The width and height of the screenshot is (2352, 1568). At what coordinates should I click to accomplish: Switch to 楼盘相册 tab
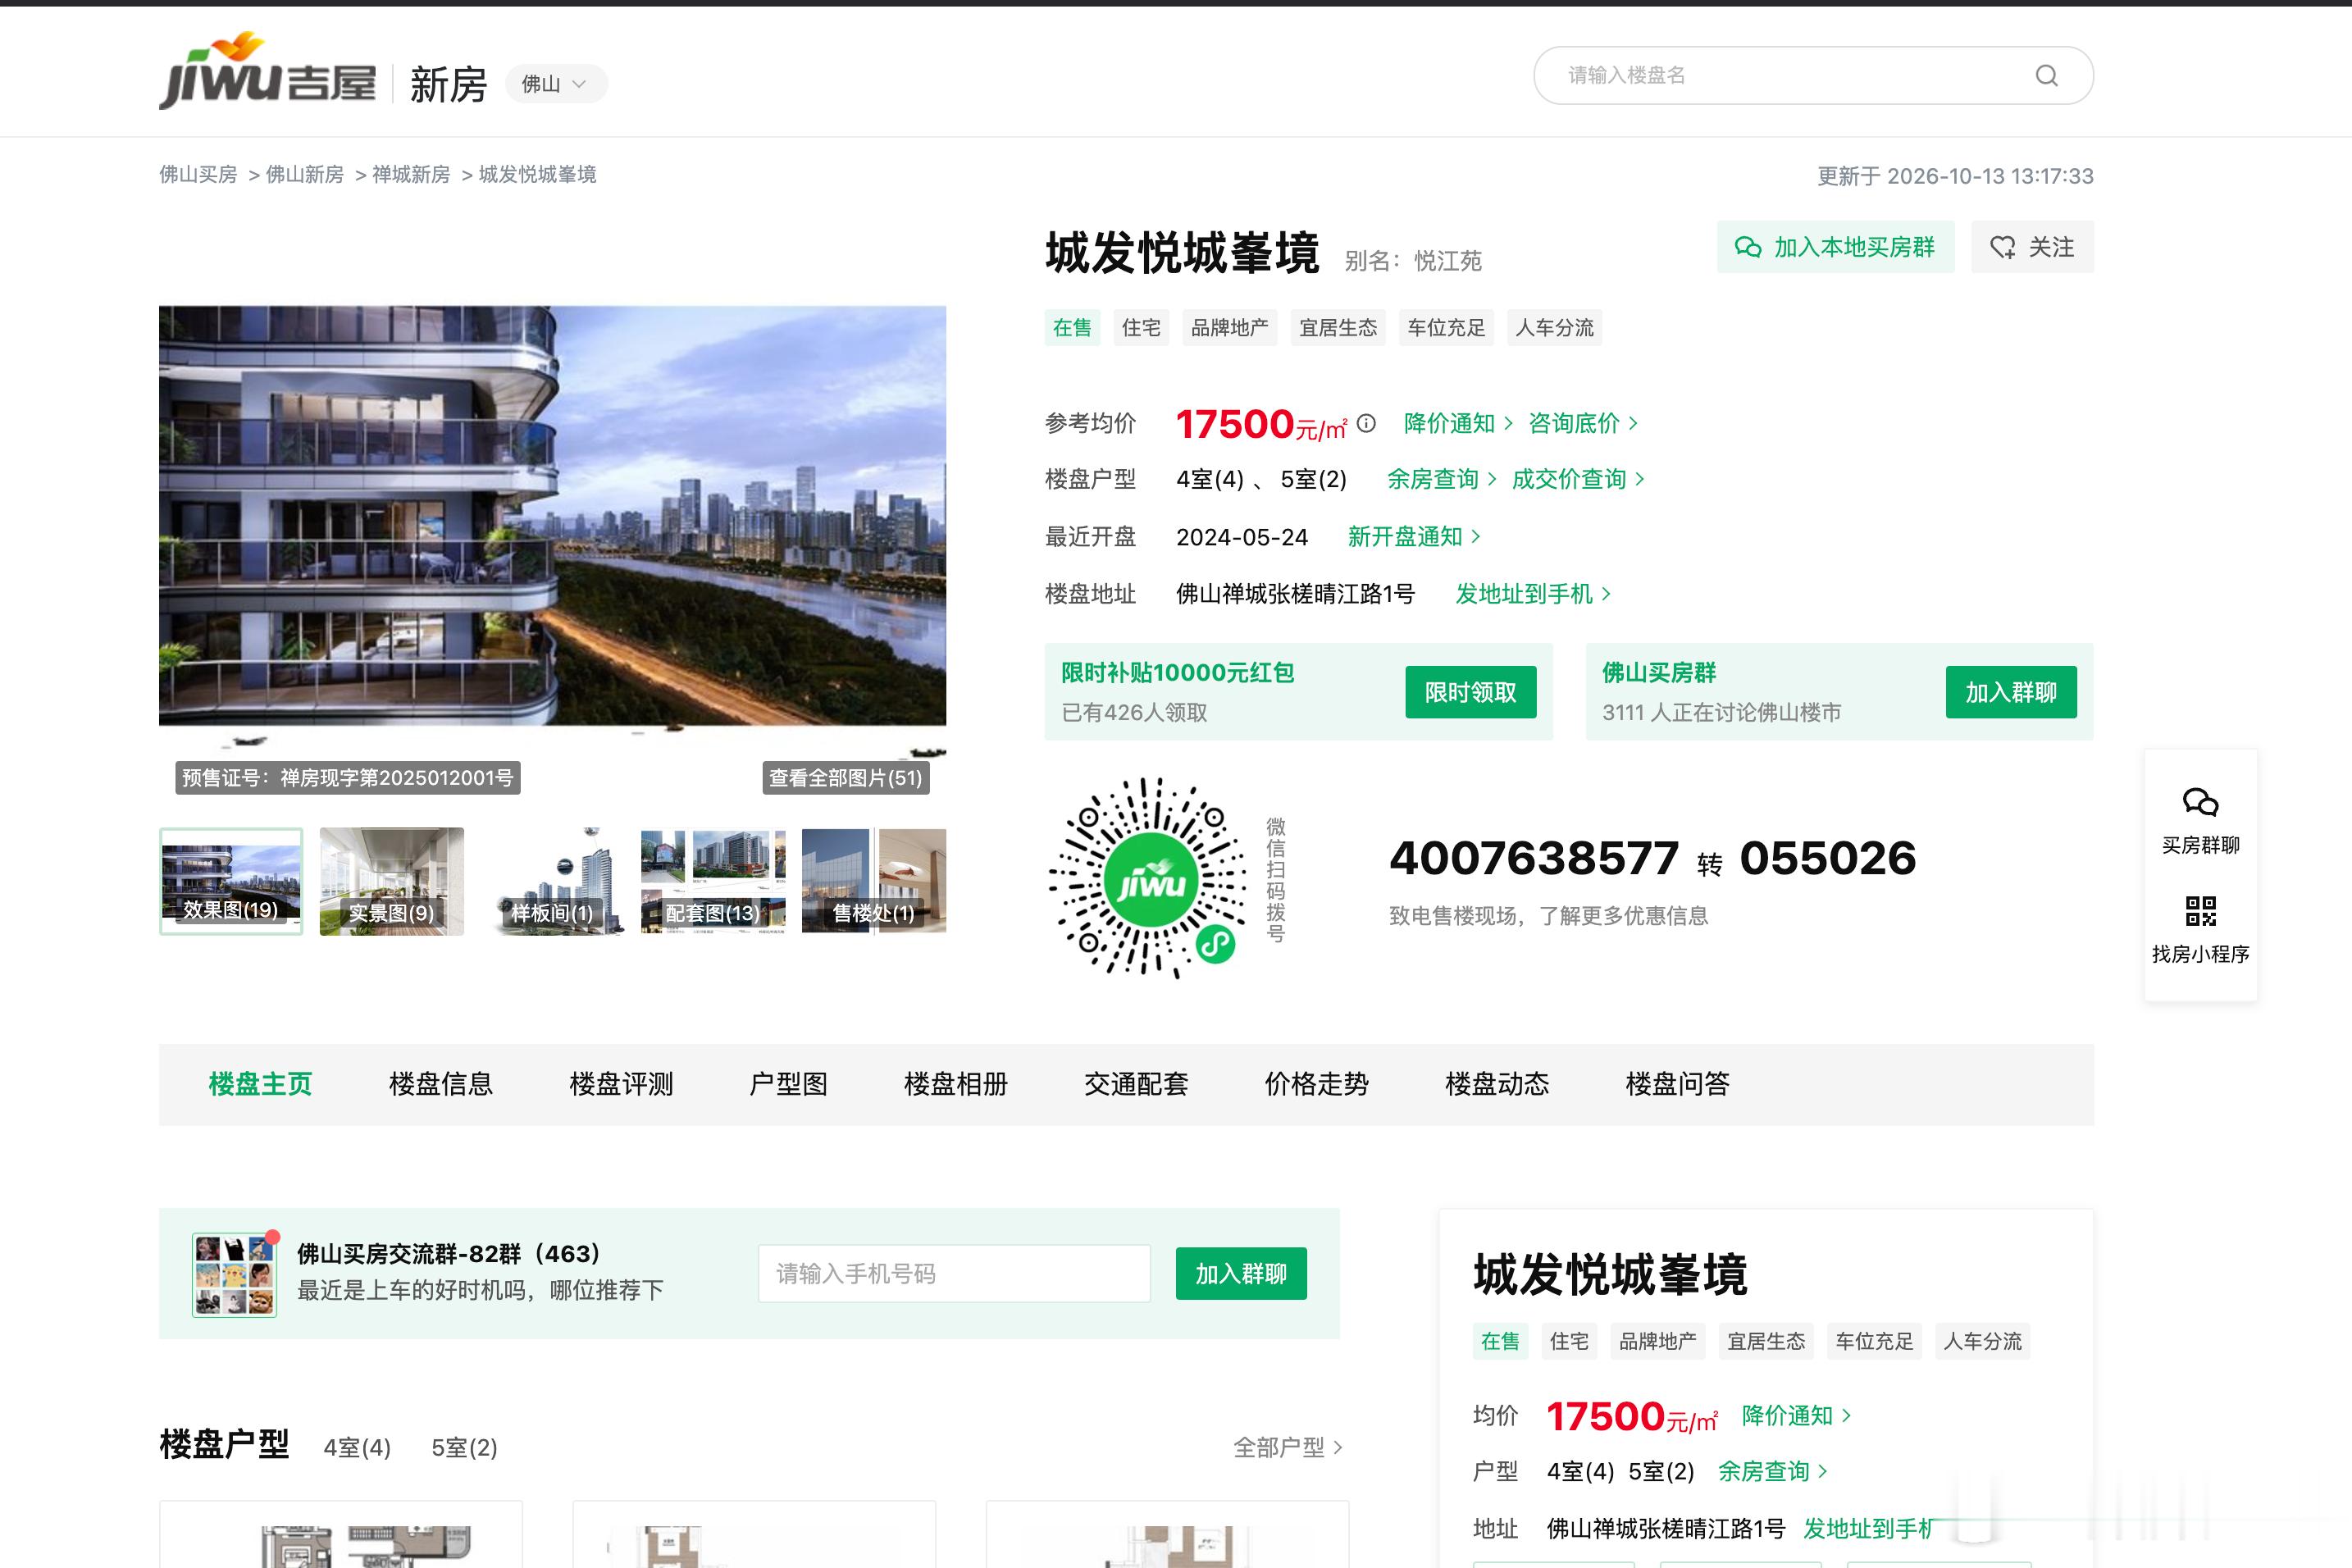[x=956, y=1084]
